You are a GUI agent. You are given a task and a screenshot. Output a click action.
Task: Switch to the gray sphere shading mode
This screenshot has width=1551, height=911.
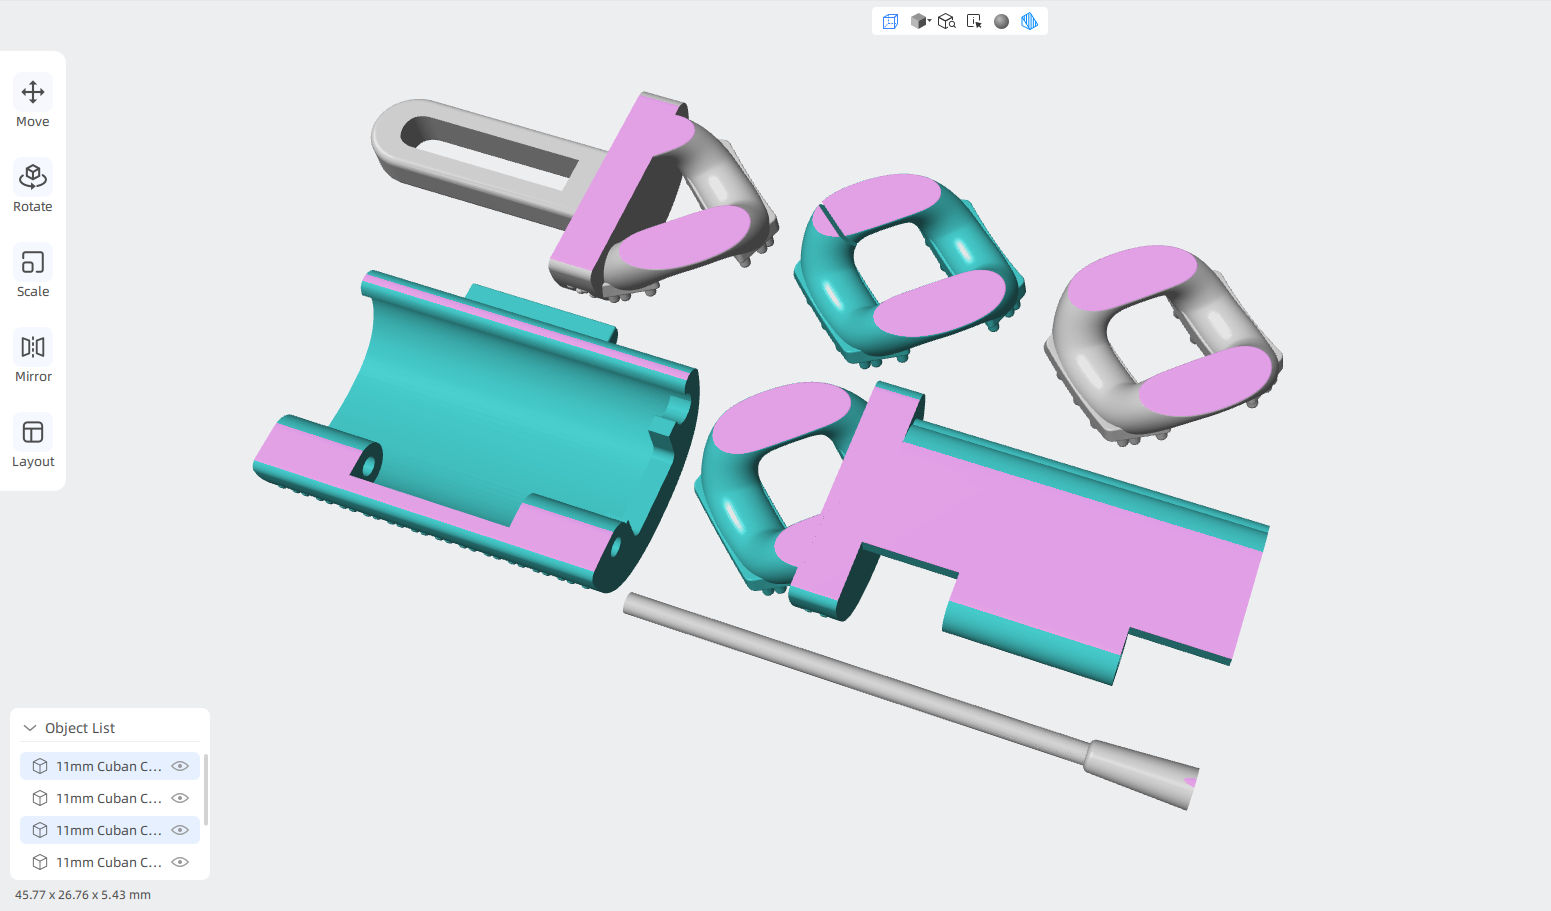tap(1001, 21)
